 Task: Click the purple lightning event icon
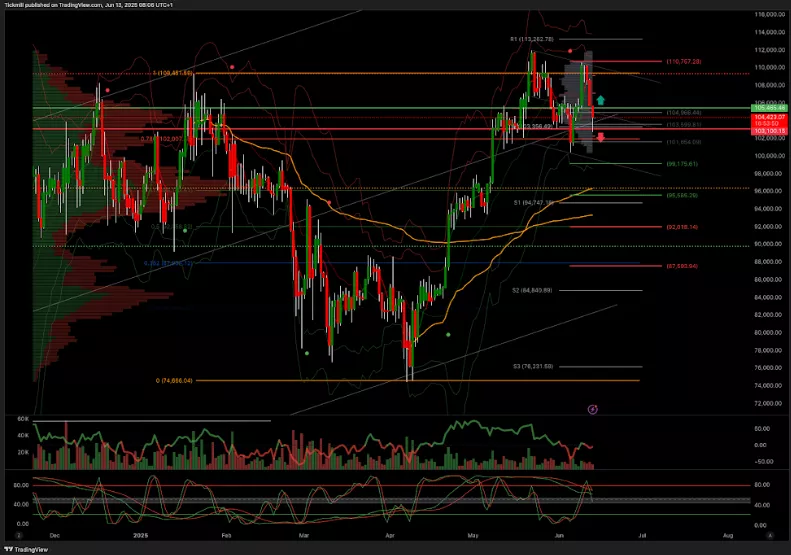pyautogui.click(x=593, y=409)
